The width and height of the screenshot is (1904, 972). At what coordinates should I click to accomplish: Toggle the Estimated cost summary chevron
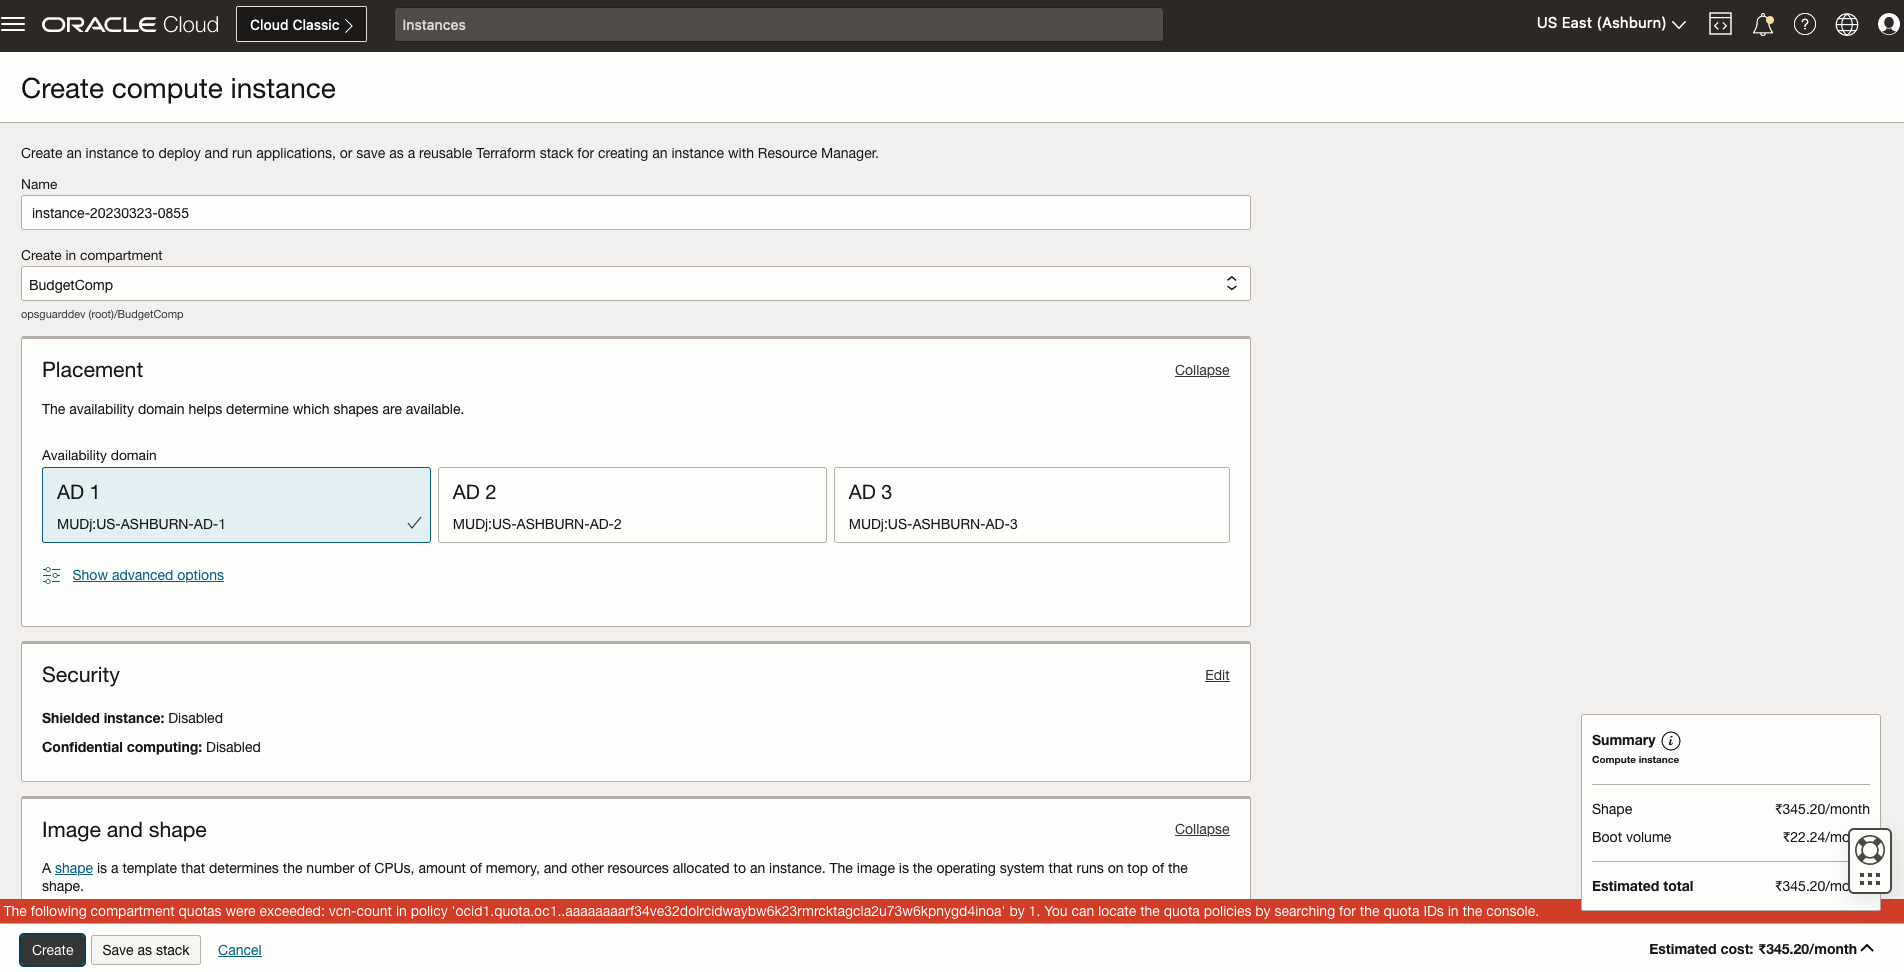tap(1867, 949)
